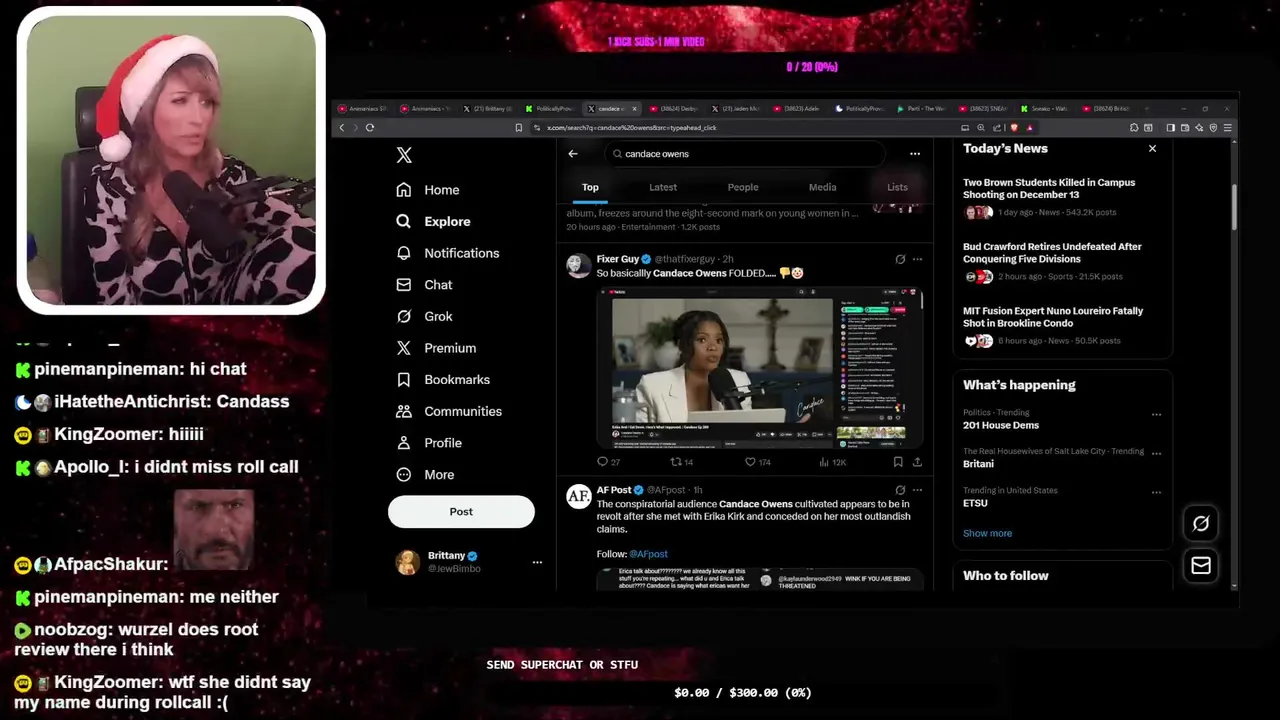Open options for ETSU trend
1280x720 pixels.
point(1156,492)
